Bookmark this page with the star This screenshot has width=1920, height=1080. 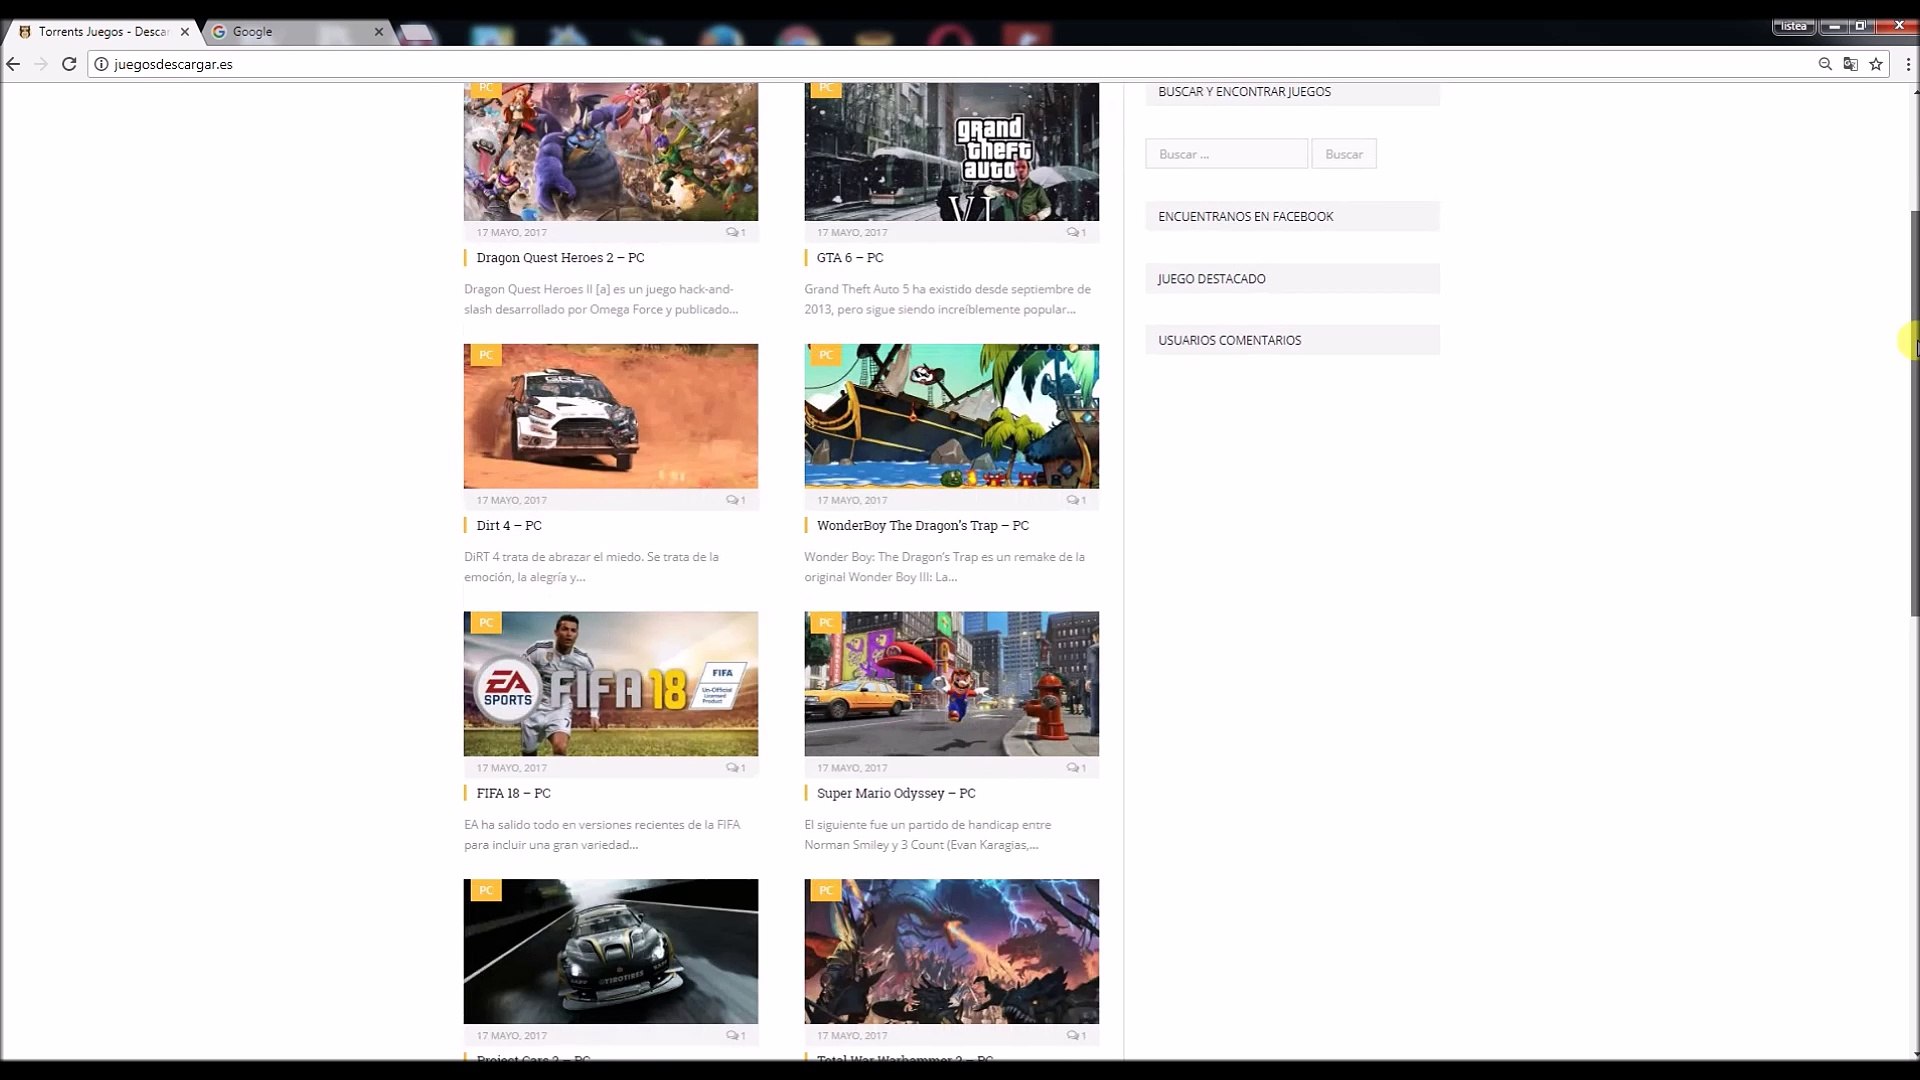coord(1876,64)
